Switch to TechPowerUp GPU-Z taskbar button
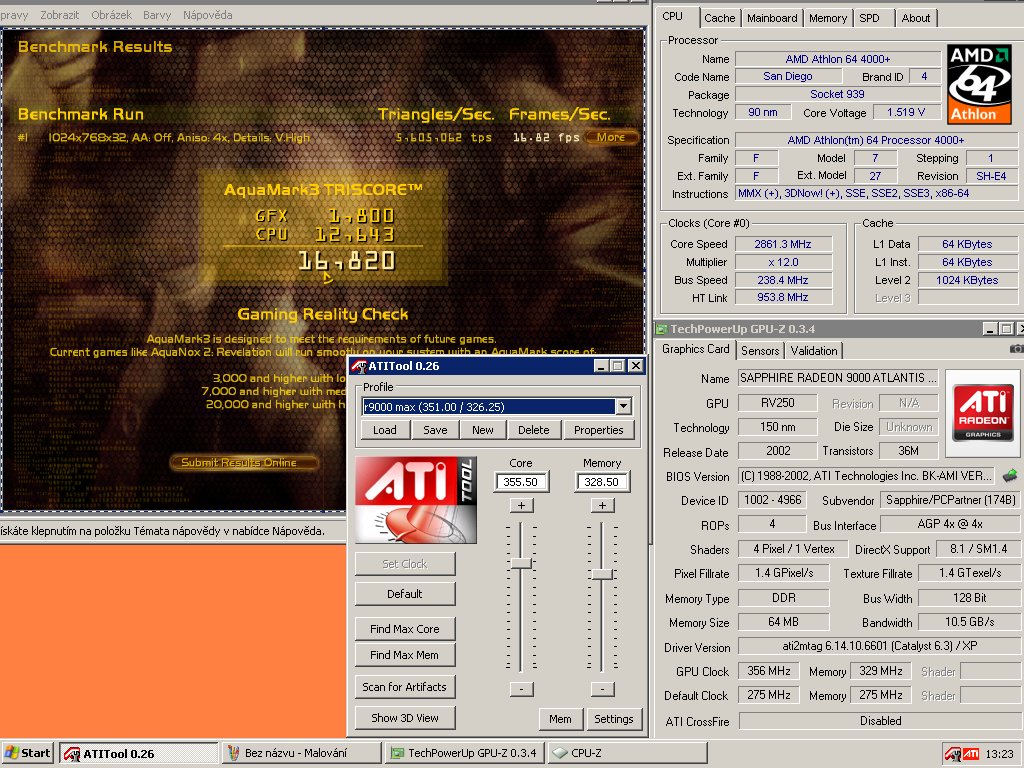1024x768 pixels. [x=464, y=753]
